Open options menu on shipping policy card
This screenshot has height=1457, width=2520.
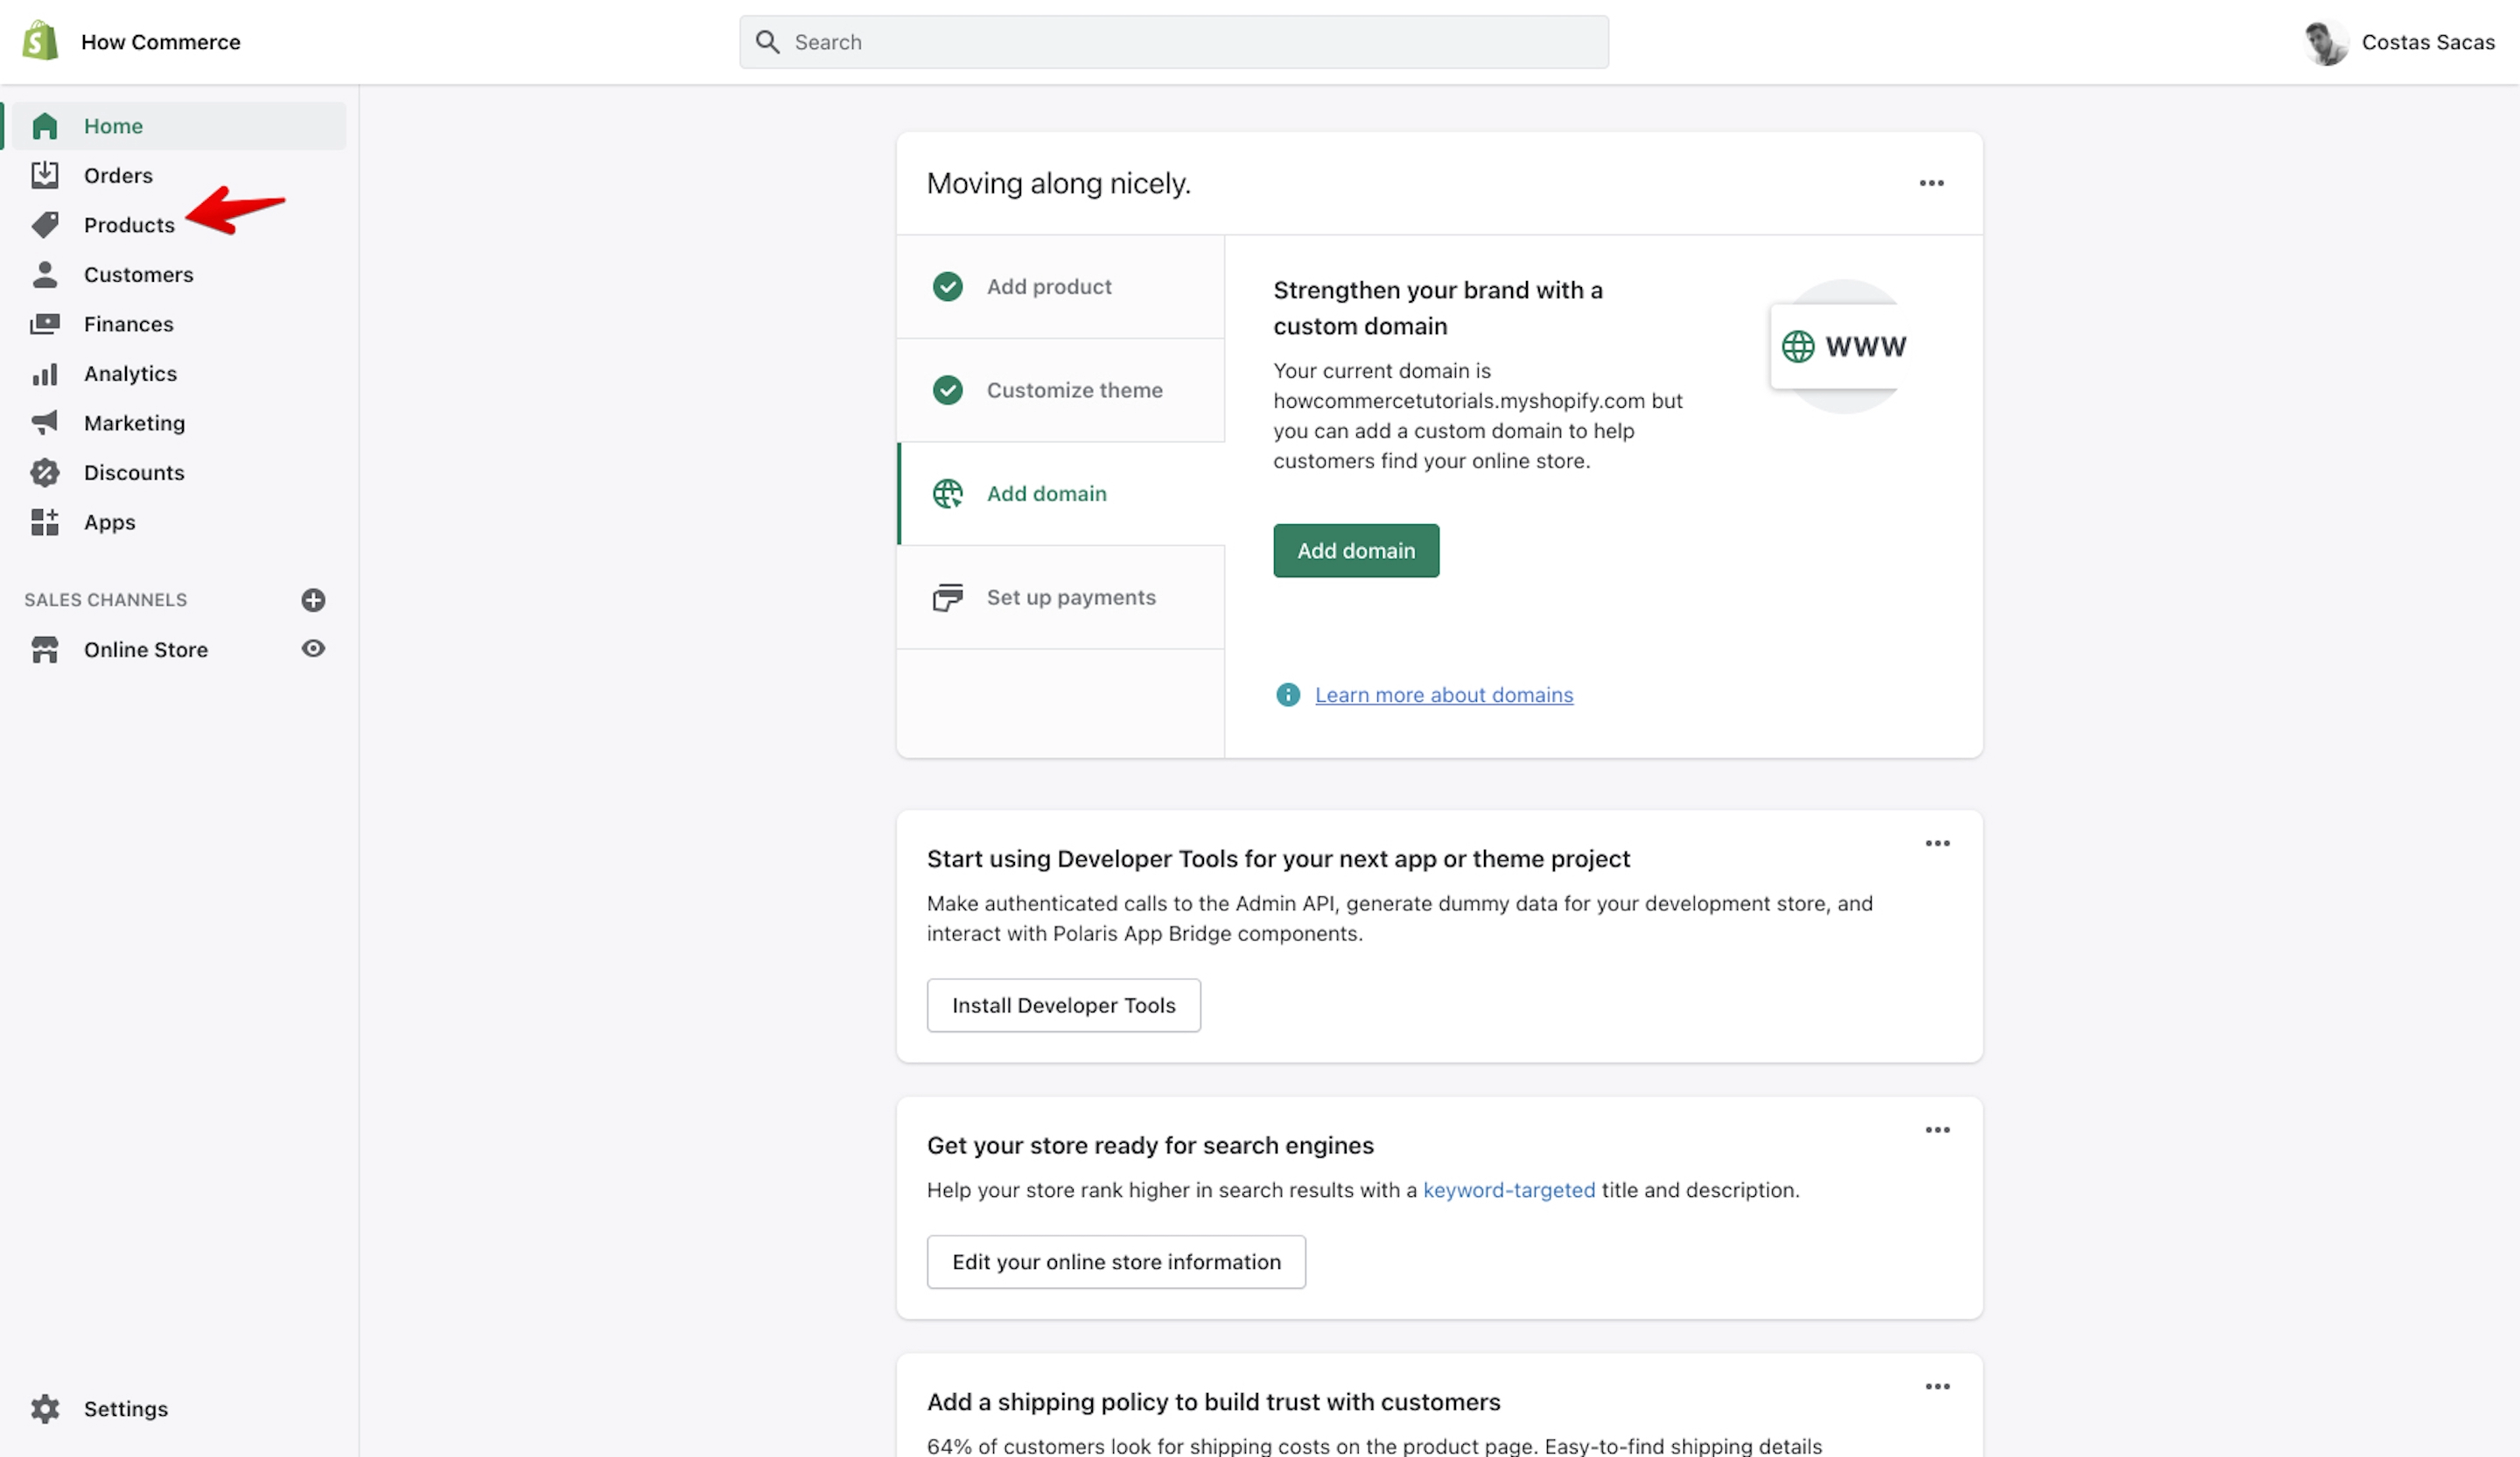click(1937, 1386)
